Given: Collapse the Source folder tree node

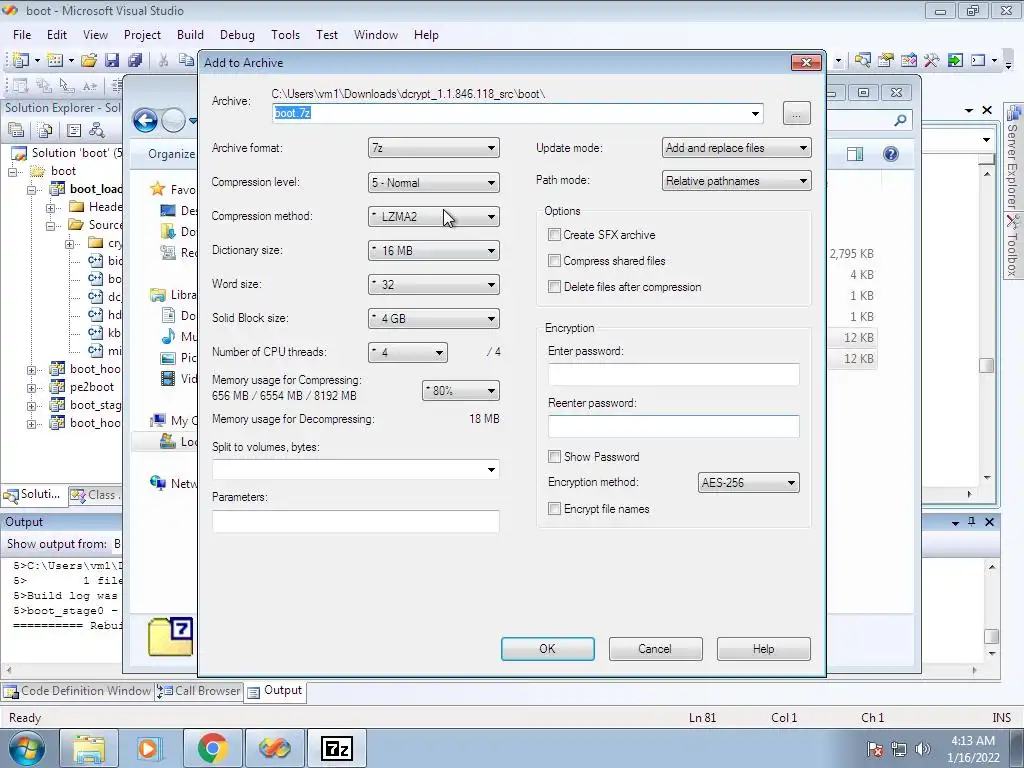Looking at the screenshot, I should pos(50,226).
